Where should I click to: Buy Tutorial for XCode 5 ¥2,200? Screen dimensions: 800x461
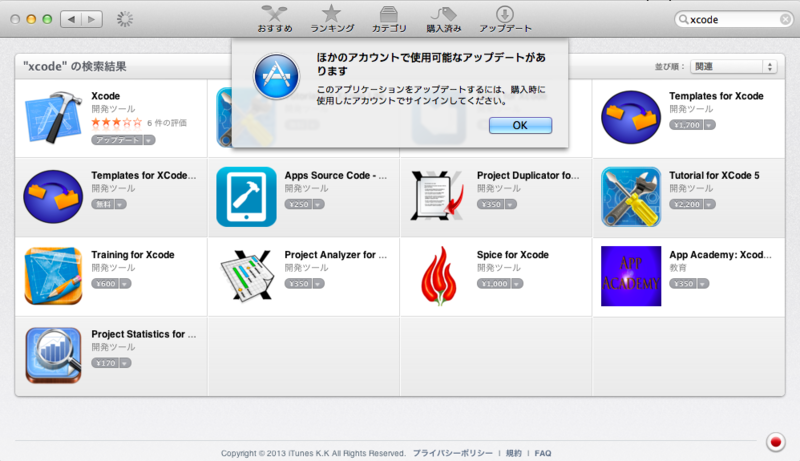click(686, 204)
